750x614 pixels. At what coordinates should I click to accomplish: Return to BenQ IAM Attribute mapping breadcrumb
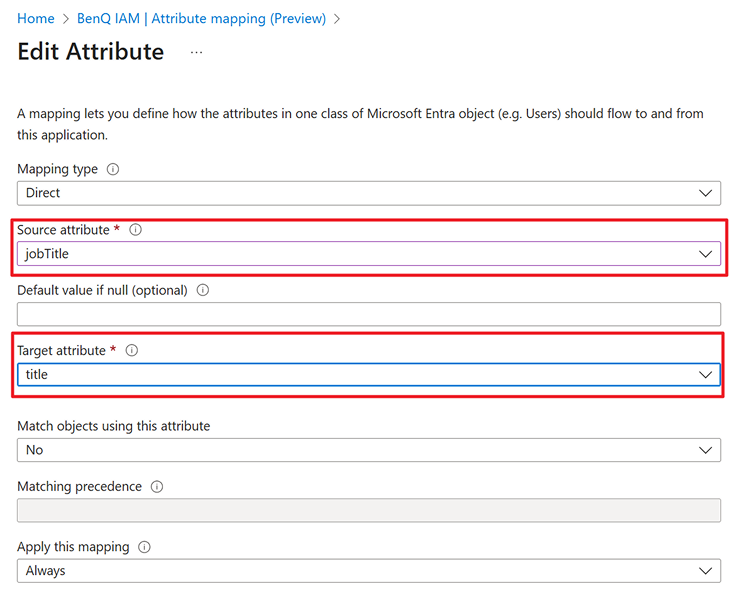click(x=201, y=19)
